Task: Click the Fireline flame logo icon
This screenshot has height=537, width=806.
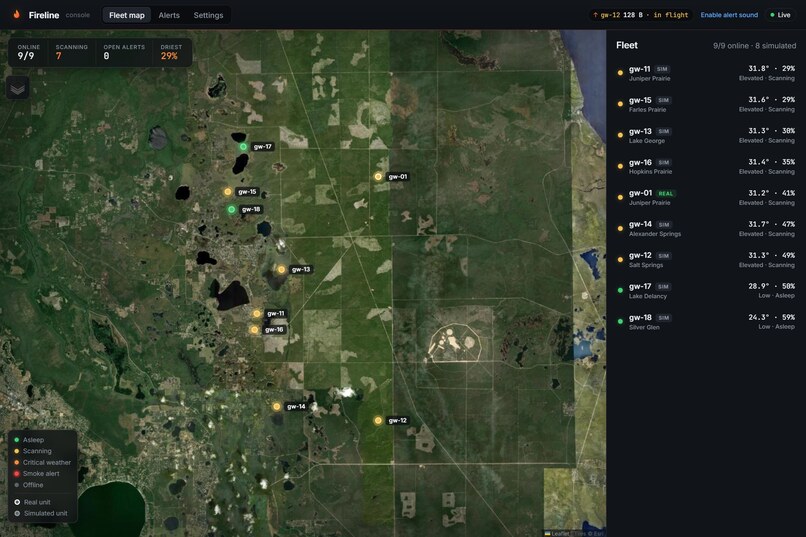Action: pyautogui.click(x=16, y=14)
